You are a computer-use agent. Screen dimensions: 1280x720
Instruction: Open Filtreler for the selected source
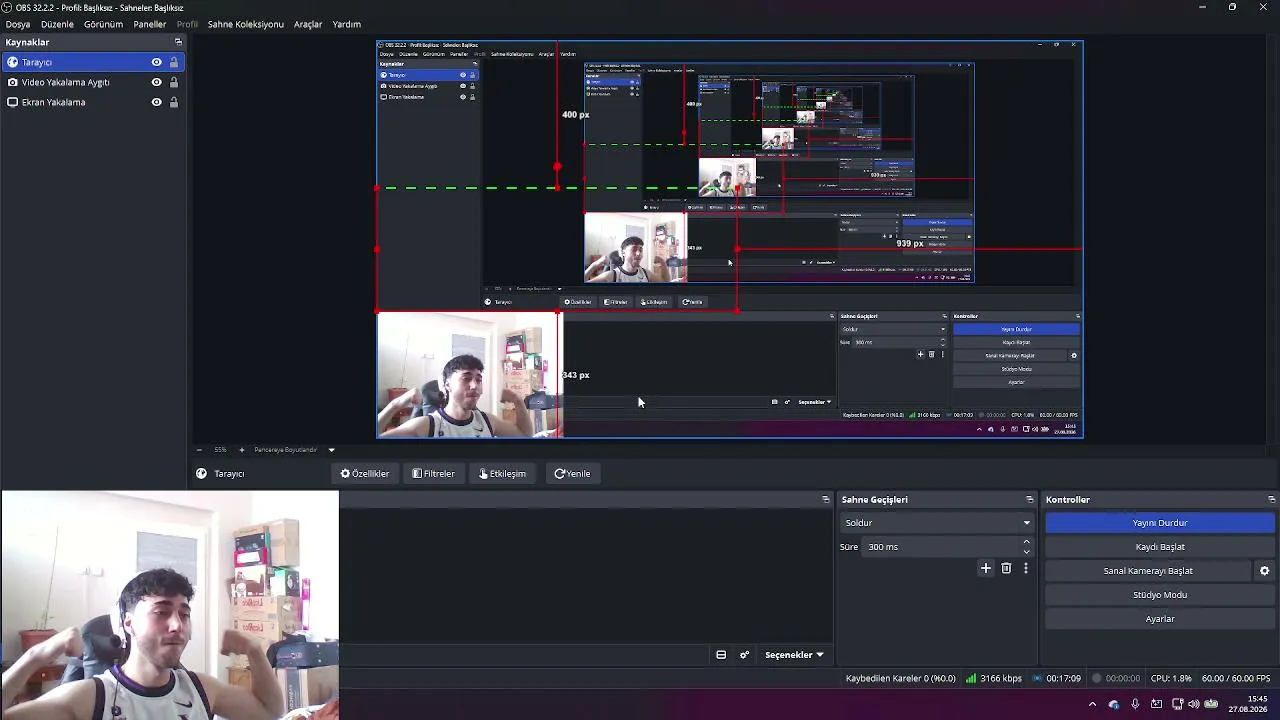434,474
